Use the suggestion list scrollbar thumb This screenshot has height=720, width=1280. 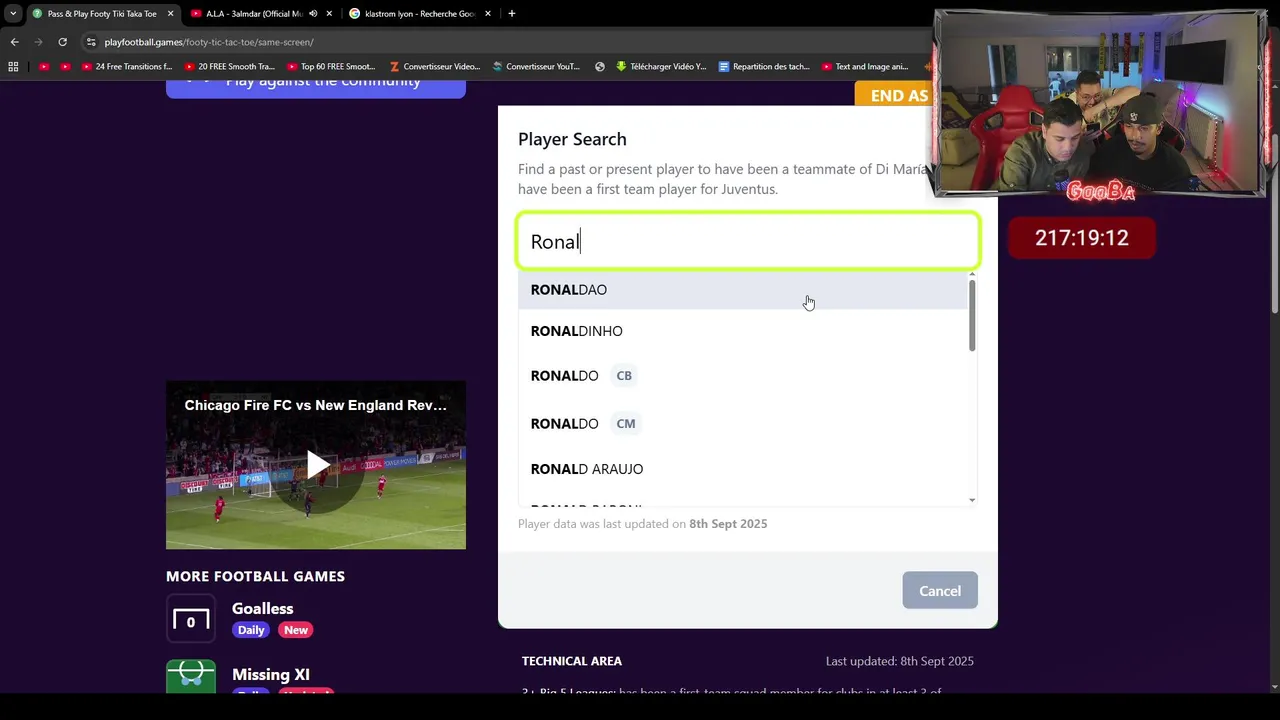tap(972, 317)
